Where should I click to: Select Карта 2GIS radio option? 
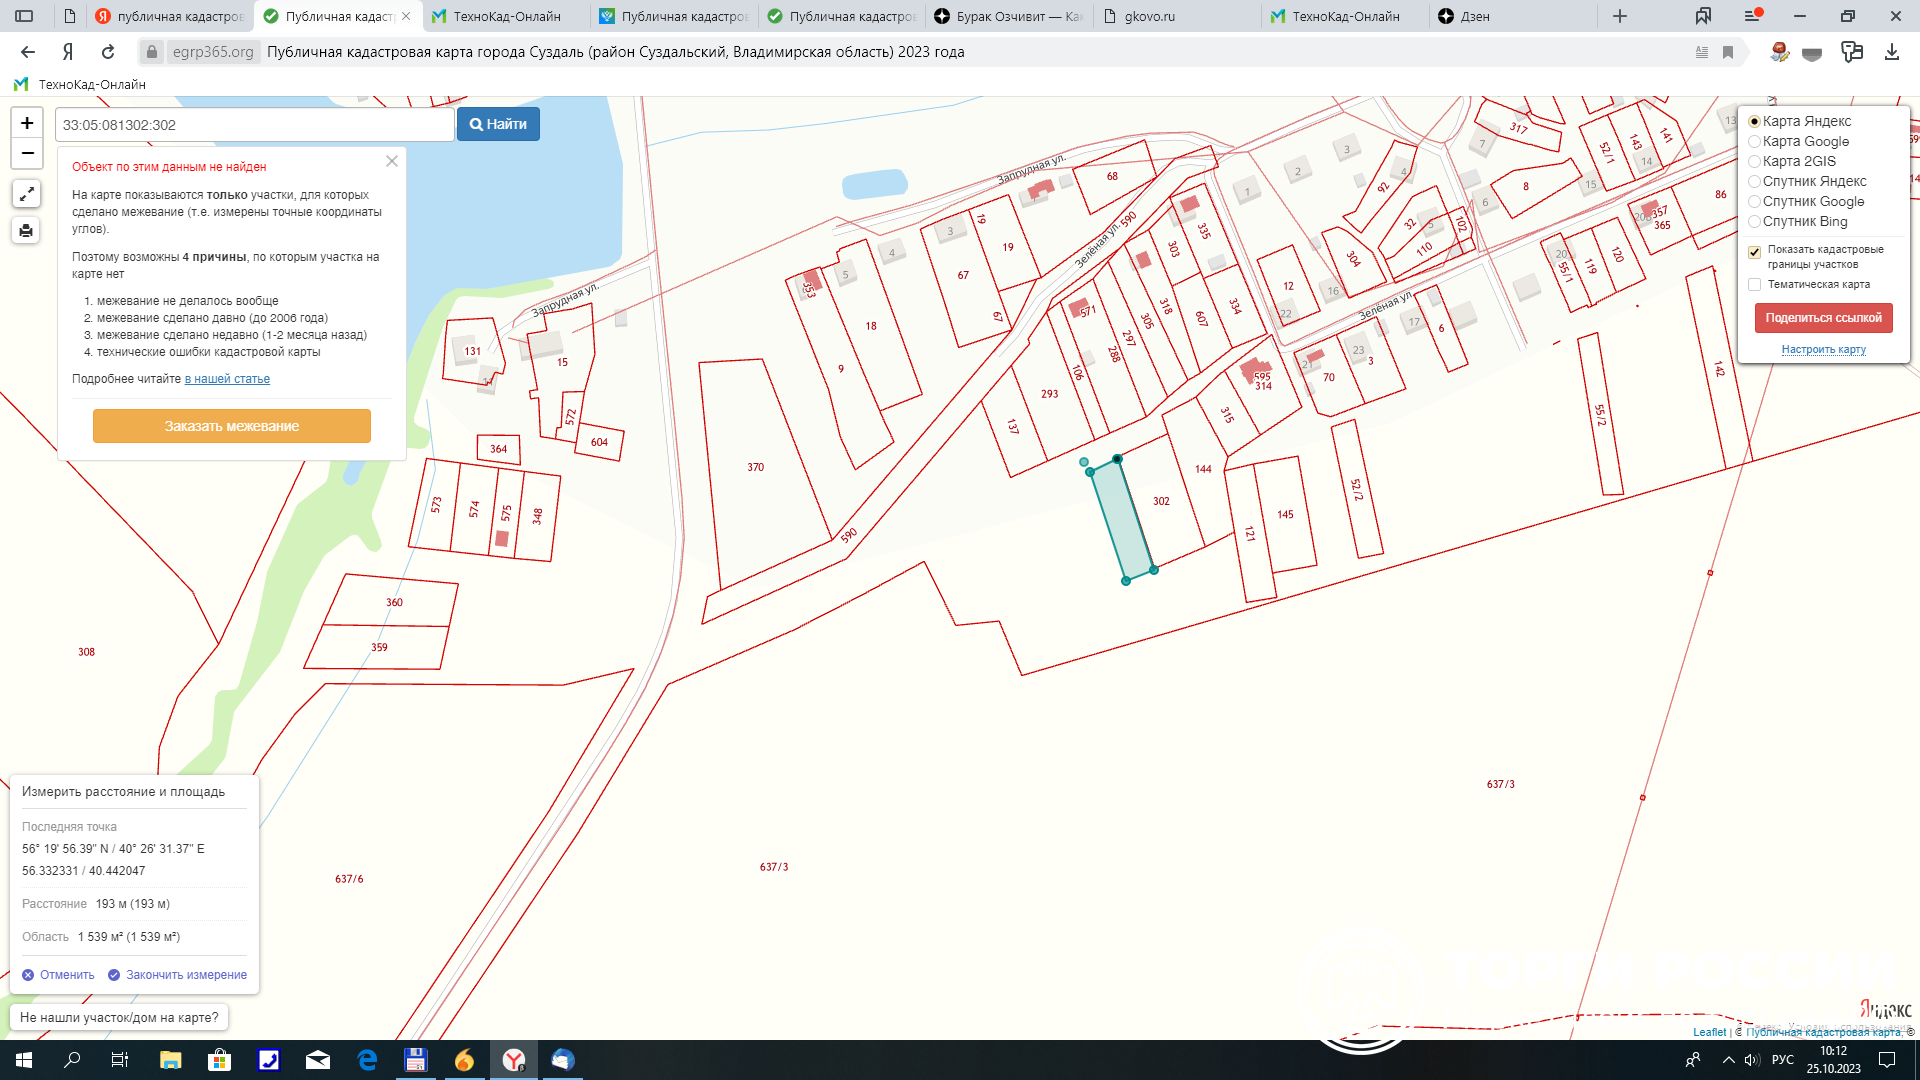[x=1754, y=161]
